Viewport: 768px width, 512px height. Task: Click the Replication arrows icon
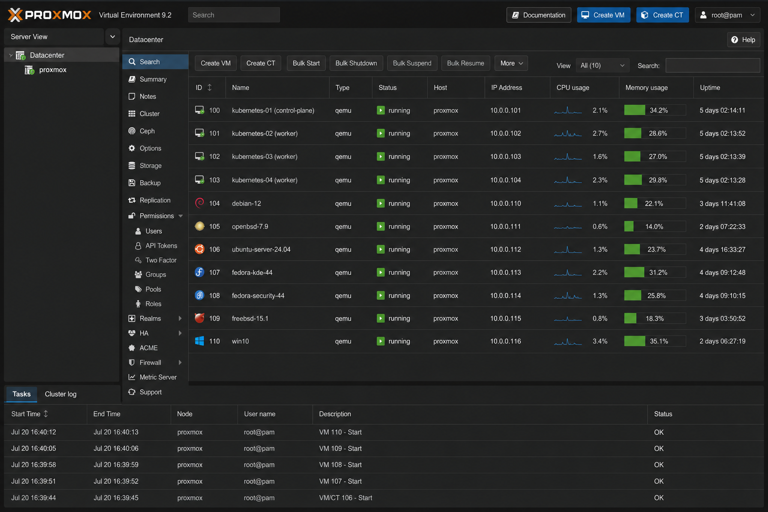click(132, 200)
